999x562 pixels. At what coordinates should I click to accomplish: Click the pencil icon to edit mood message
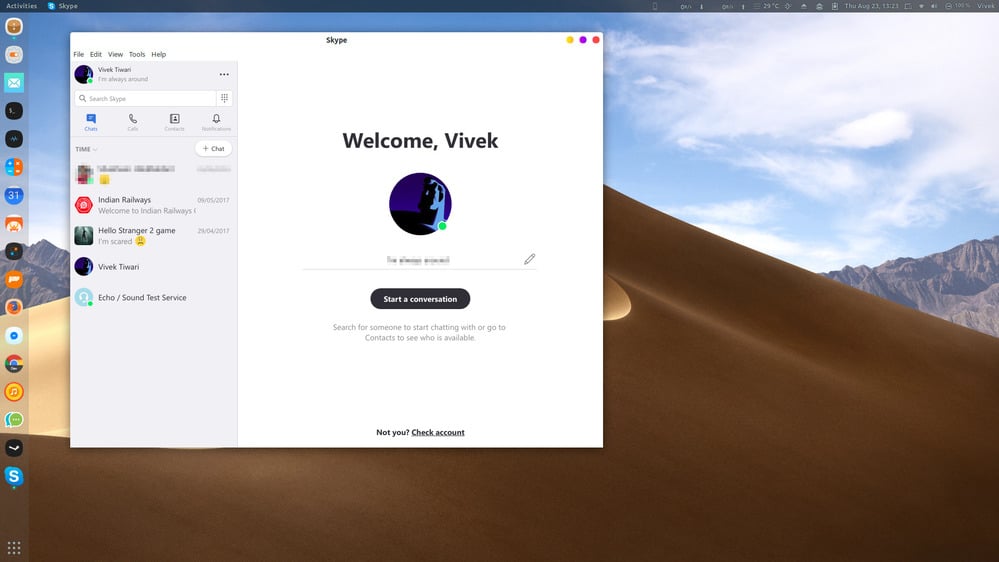(529, 259)
